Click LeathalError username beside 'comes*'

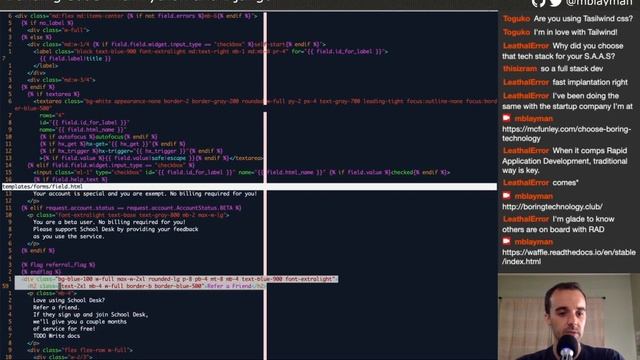pyautogui.click(x=526, y=183)
